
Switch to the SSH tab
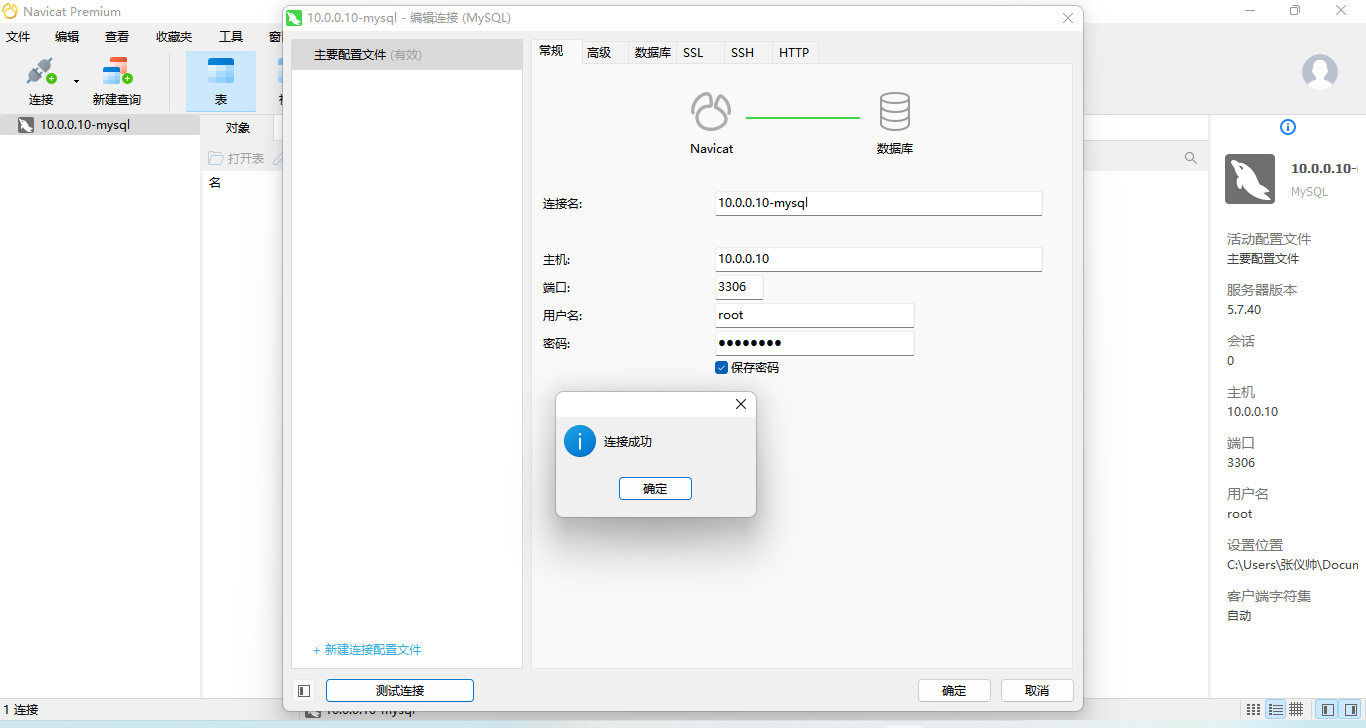coord(742,52)
